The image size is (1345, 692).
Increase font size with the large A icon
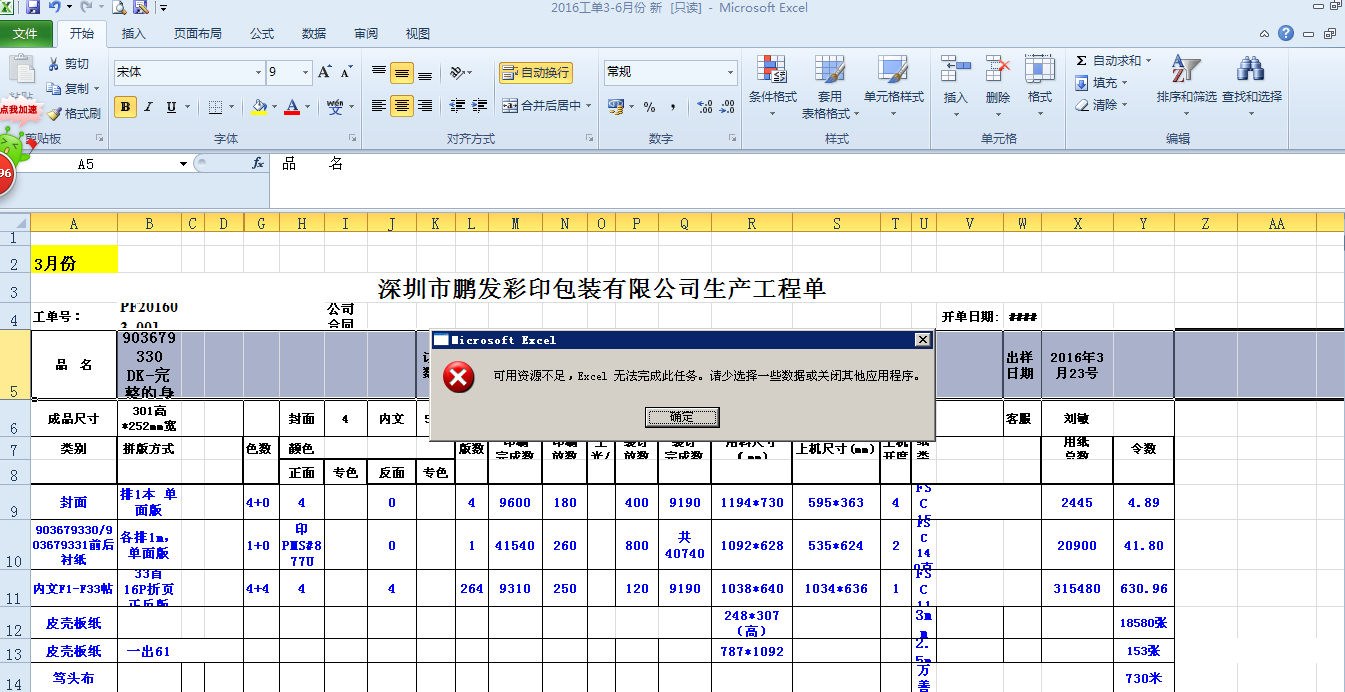click(325, 72)
